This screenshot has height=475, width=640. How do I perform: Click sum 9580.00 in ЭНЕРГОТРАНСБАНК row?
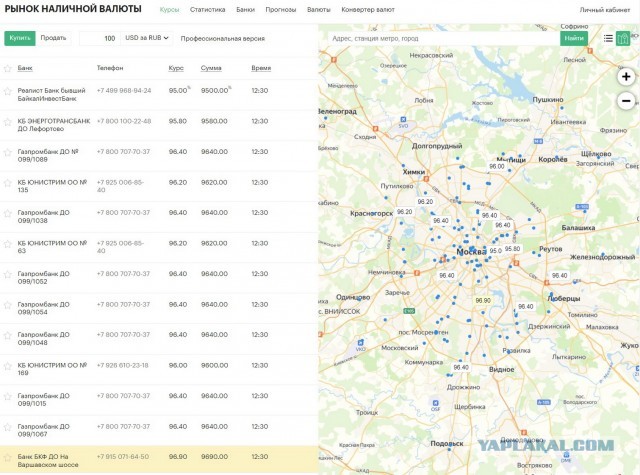(214, 121)
